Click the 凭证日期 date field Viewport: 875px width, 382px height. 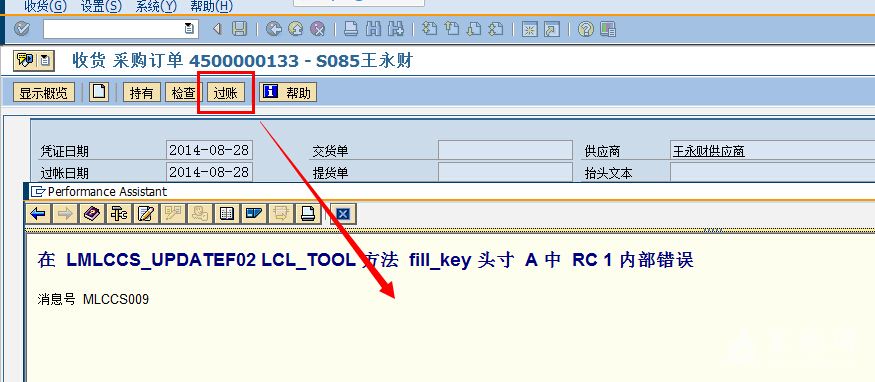(x=209, y=150)
